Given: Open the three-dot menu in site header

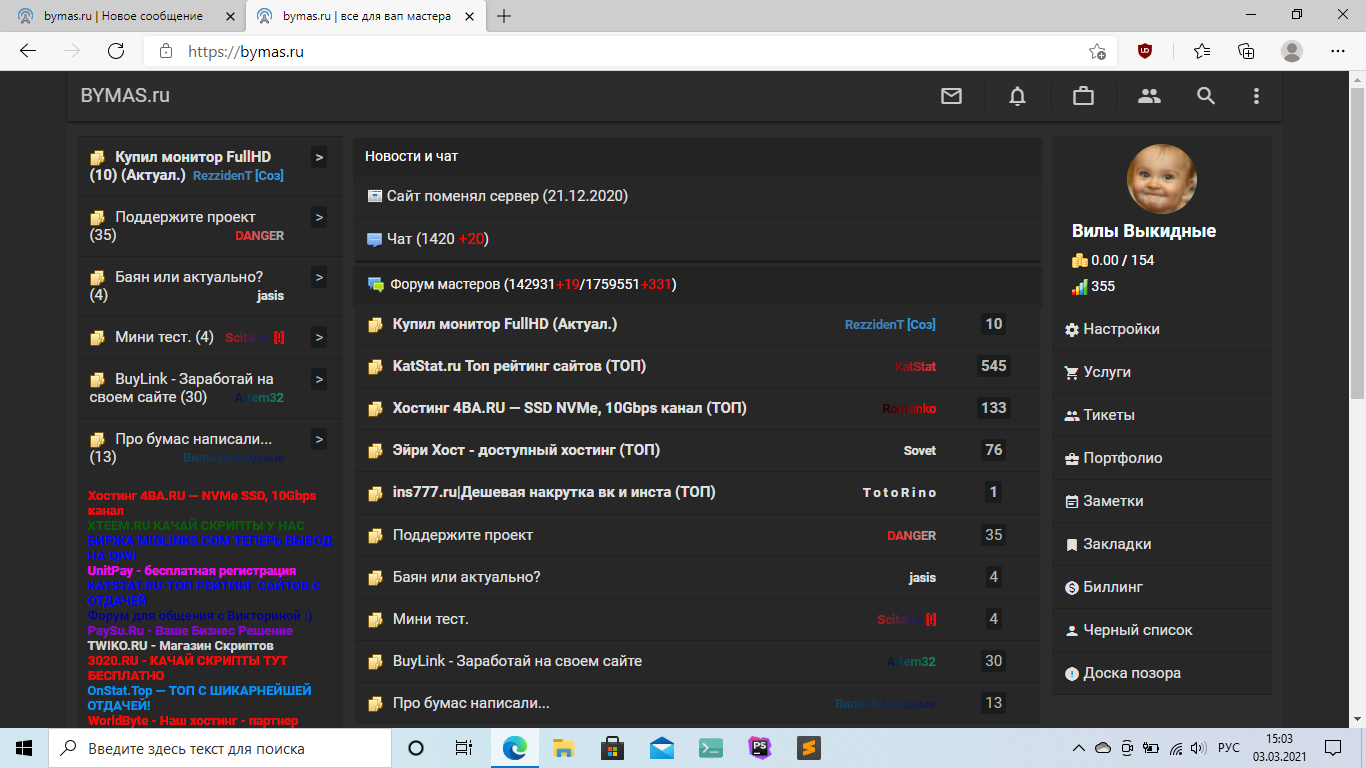Looking at the screenshot, I should (1257, 96).
